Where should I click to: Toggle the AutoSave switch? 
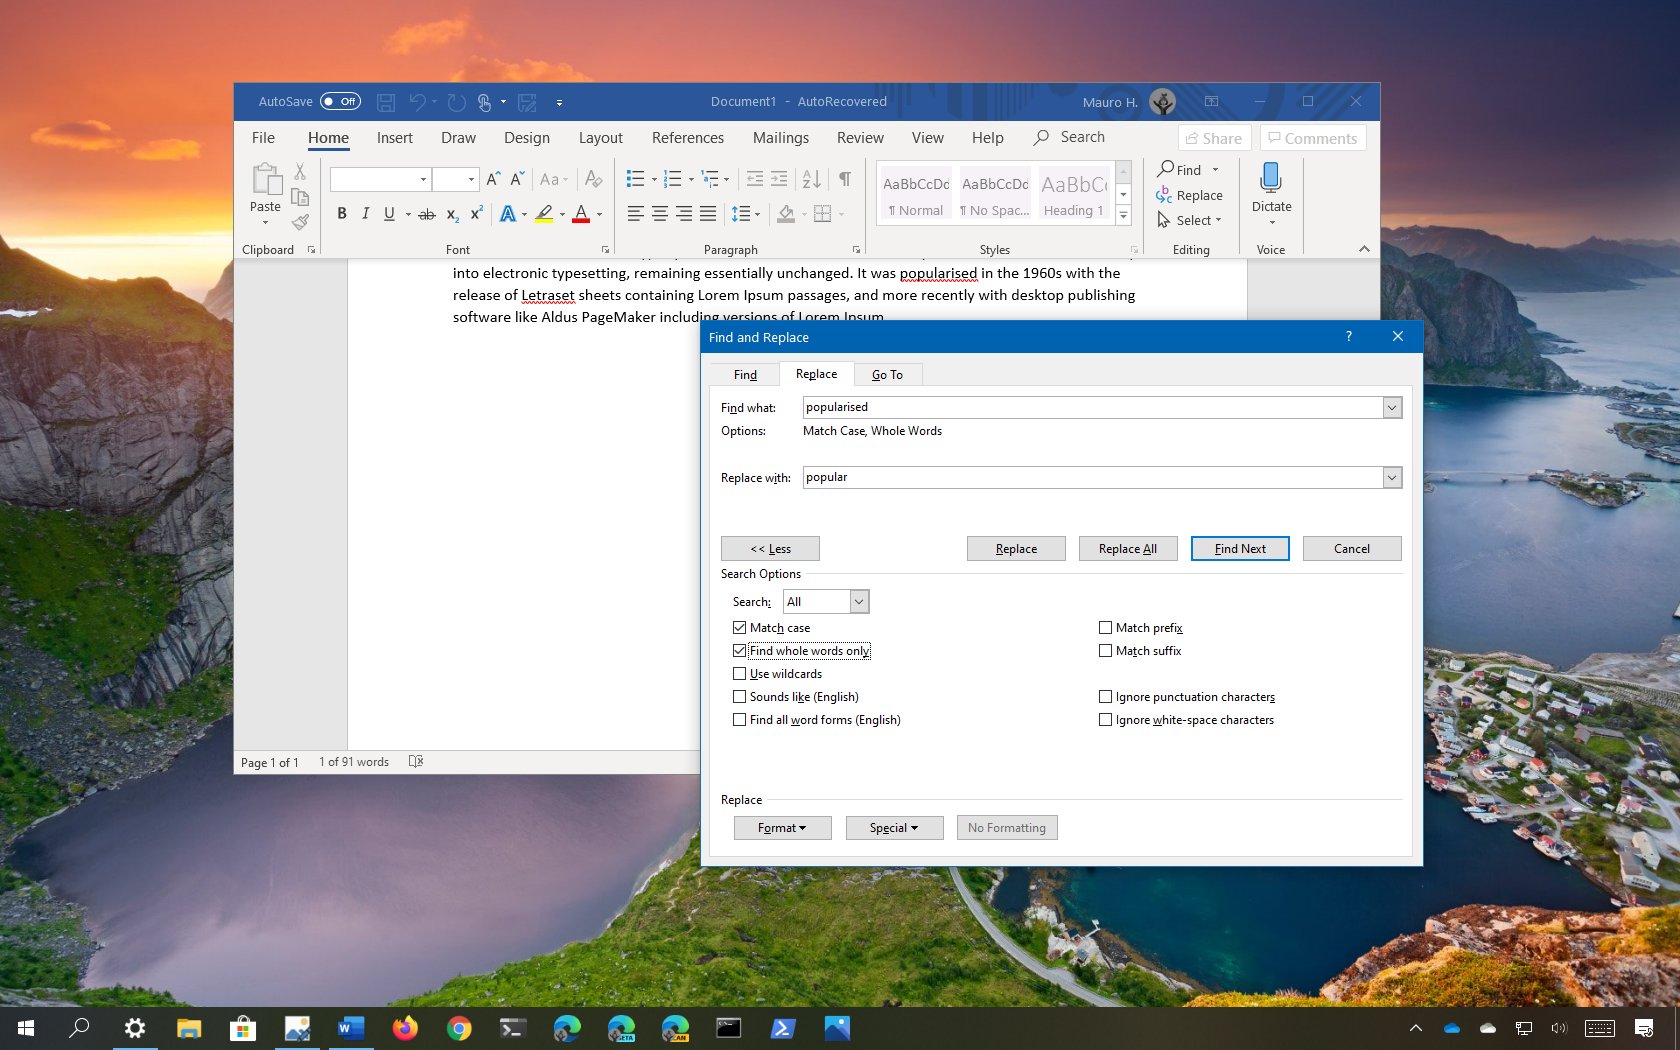coord(340,101)
